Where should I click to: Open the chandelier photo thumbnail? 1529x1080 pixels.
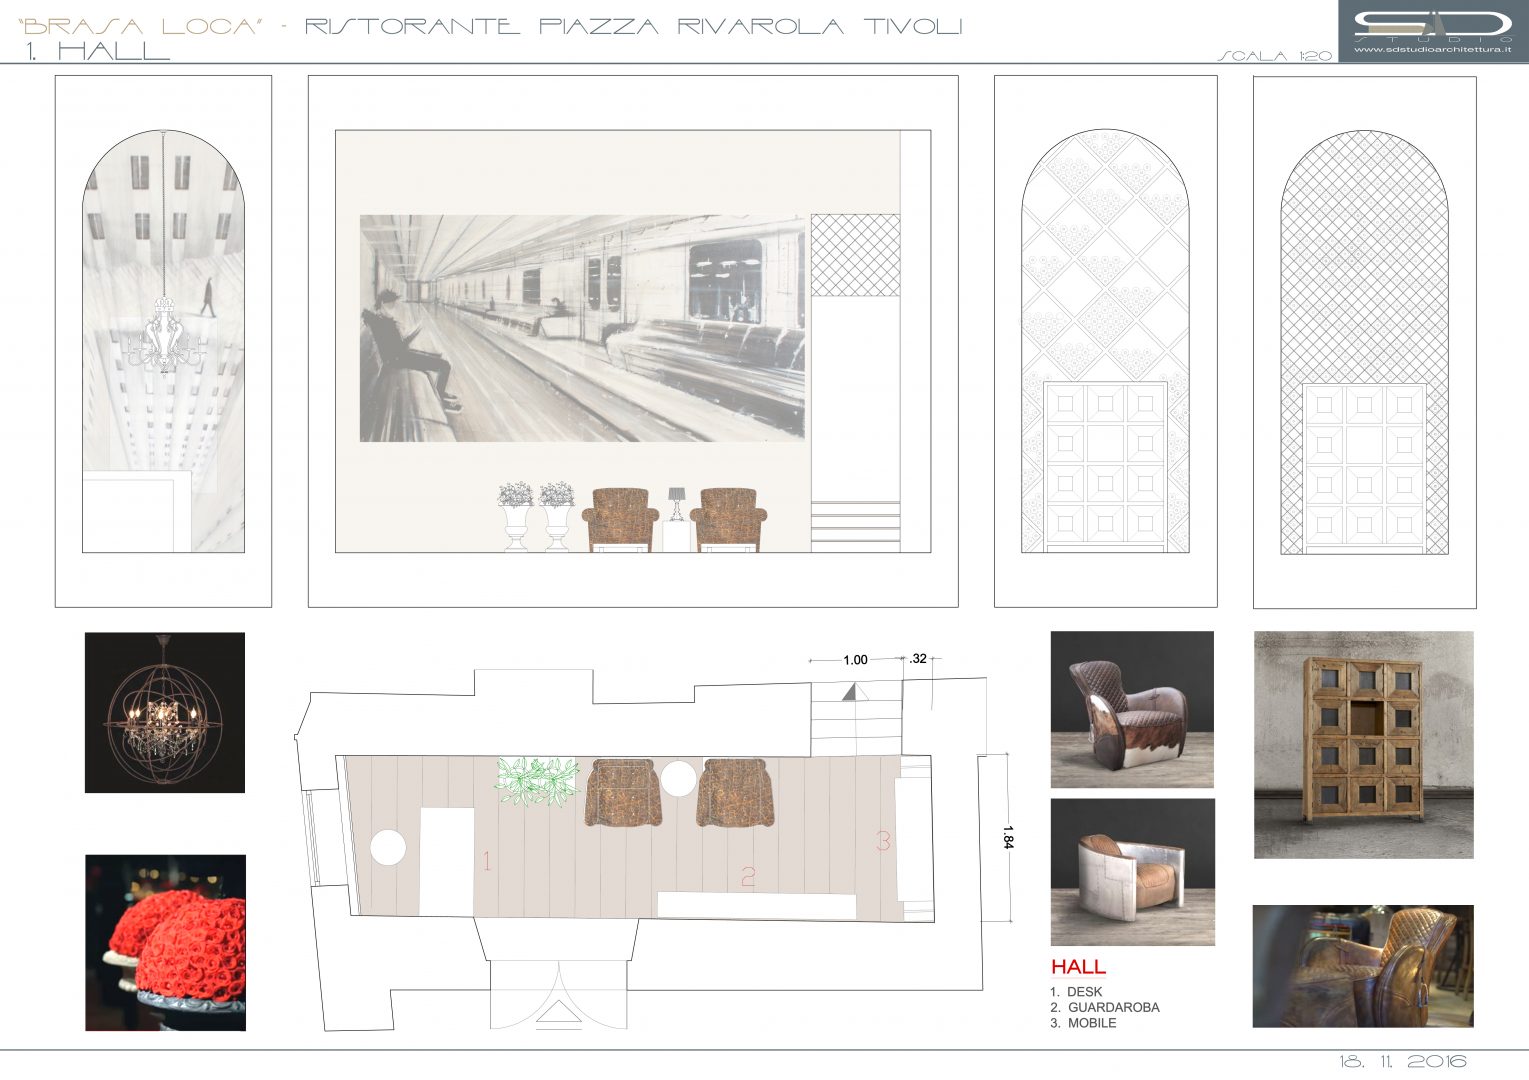point(165,712)
